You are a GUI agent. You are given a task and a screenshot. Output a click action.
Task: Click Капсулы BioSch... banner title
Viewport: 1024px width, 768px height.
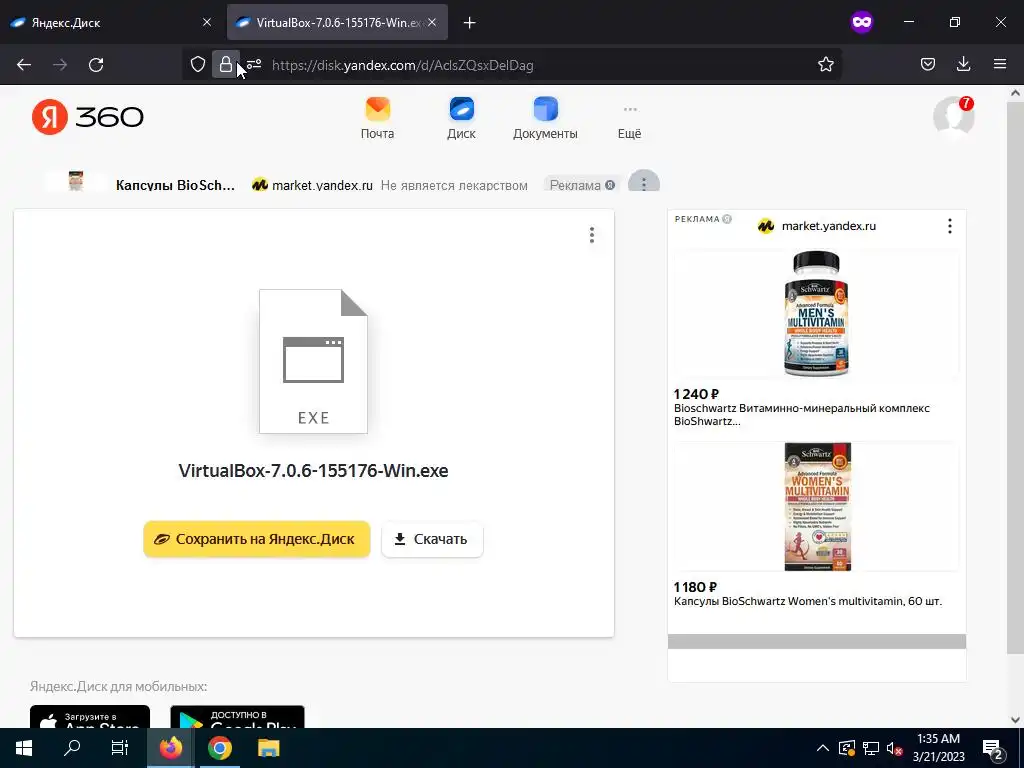coord(175,185)
